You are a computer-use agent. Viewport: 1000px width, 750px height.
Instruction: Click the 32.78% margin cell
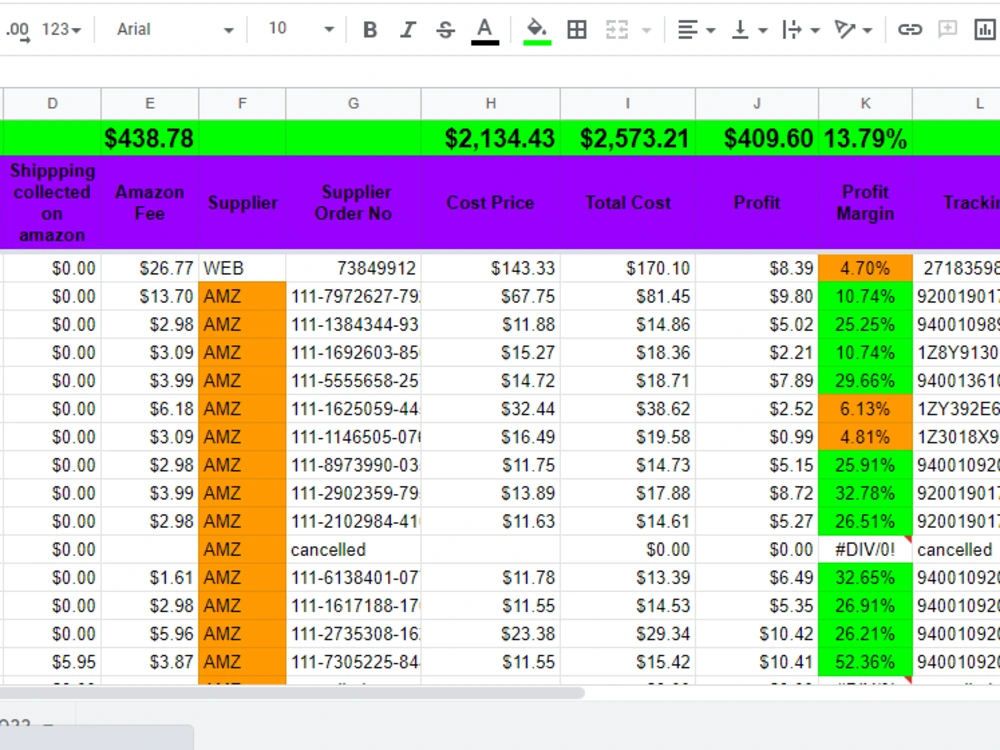click(x=865, y=493)
